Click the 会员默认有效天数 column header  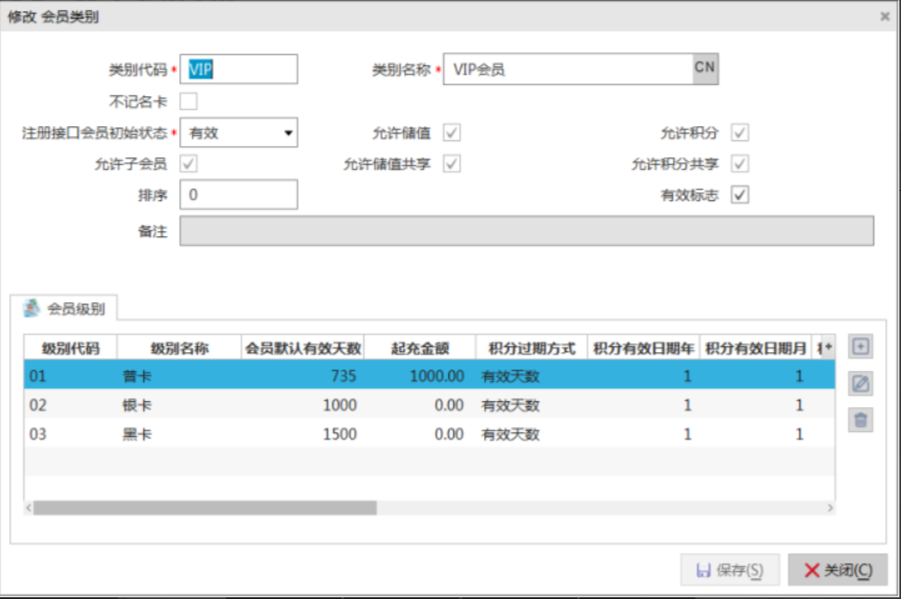click(303, 348)
